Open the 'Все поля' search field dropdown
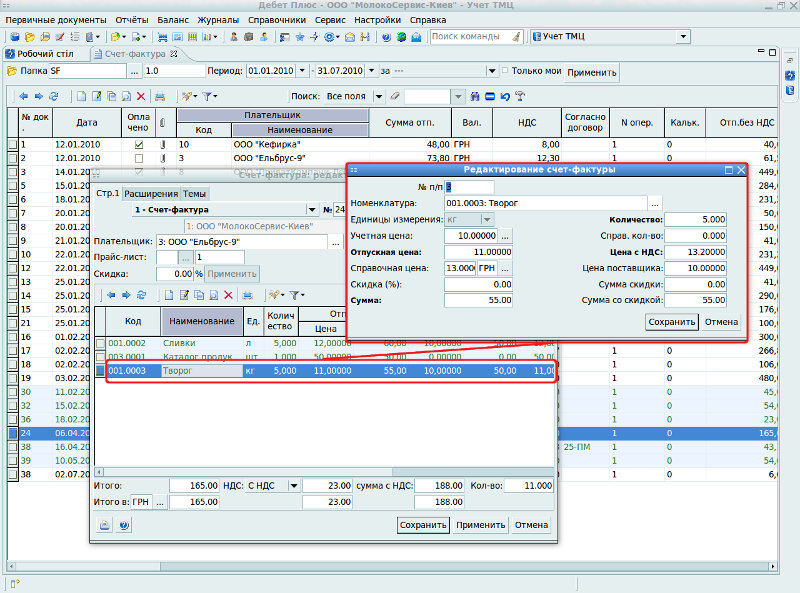The height and width of the screenshot is (593, 800). (x=378, y=97)
